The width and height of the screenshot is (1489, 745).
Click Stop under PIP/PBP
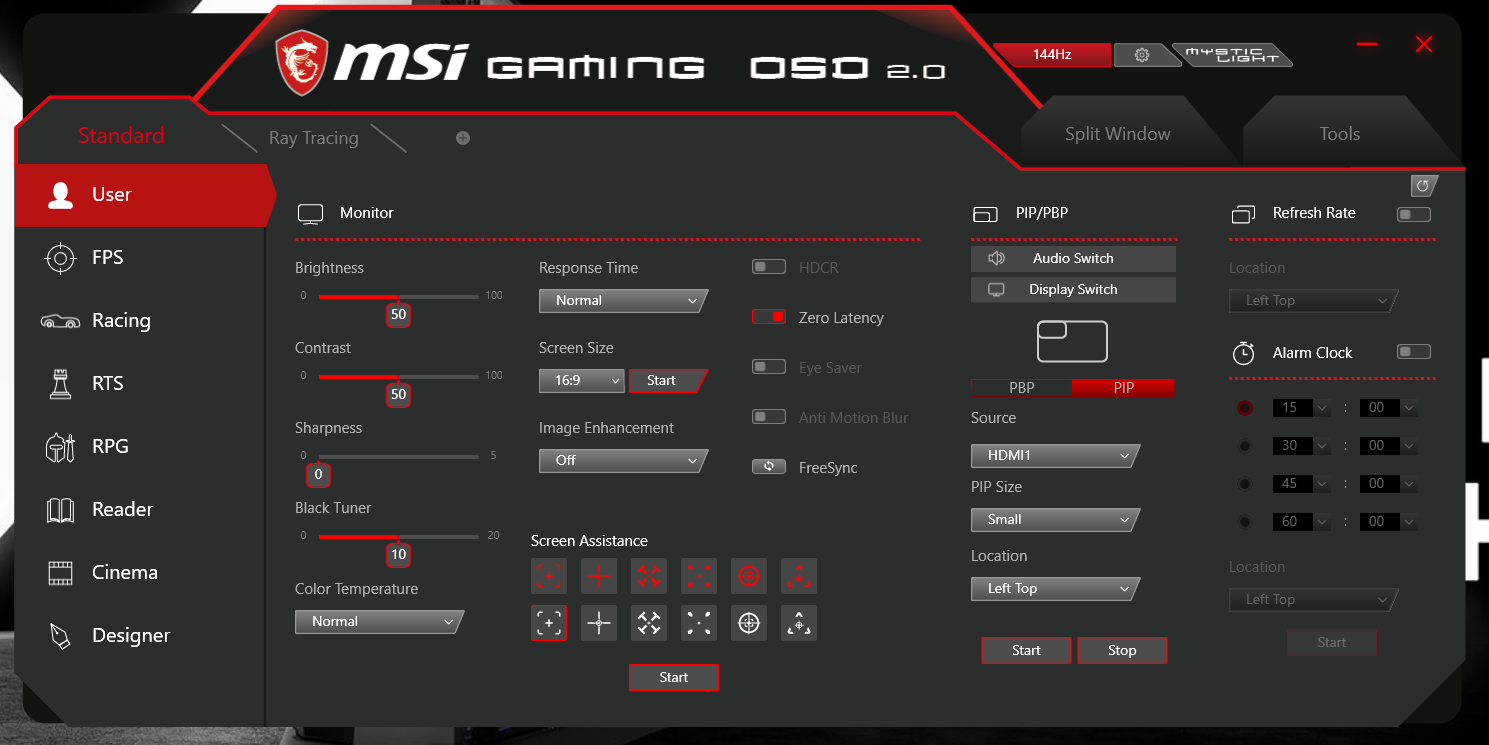click(1122, 650)
